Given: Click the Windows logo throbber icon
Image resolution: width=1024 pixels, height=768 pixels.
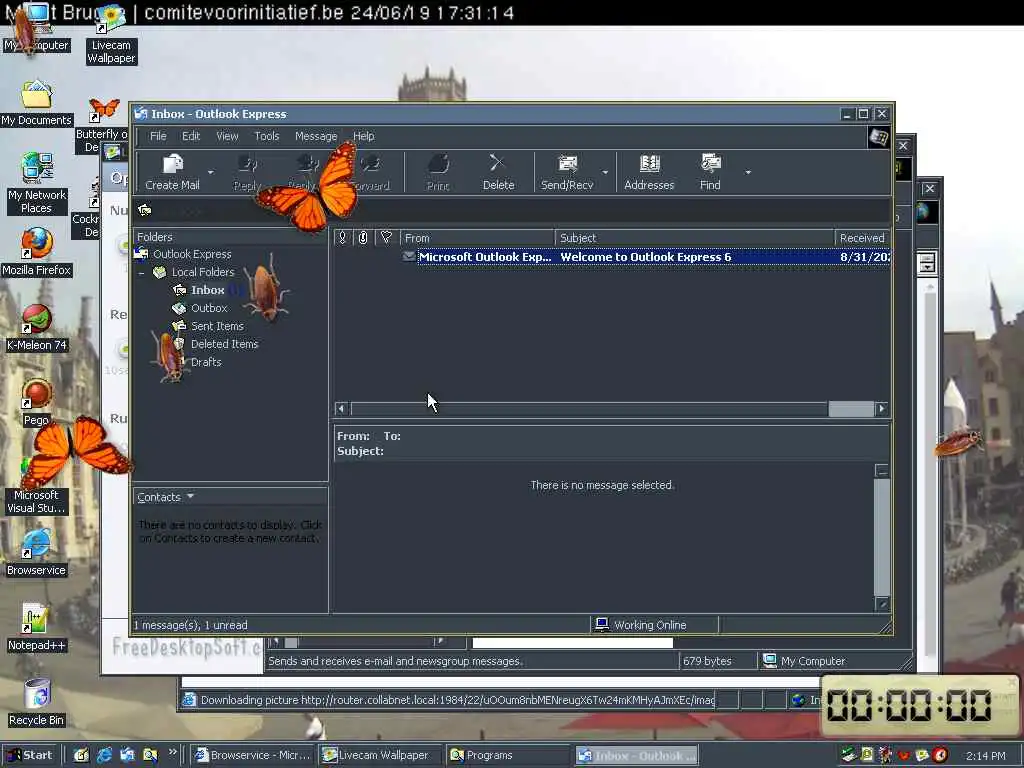Looking at the screenshot, I should click(879, 138).
